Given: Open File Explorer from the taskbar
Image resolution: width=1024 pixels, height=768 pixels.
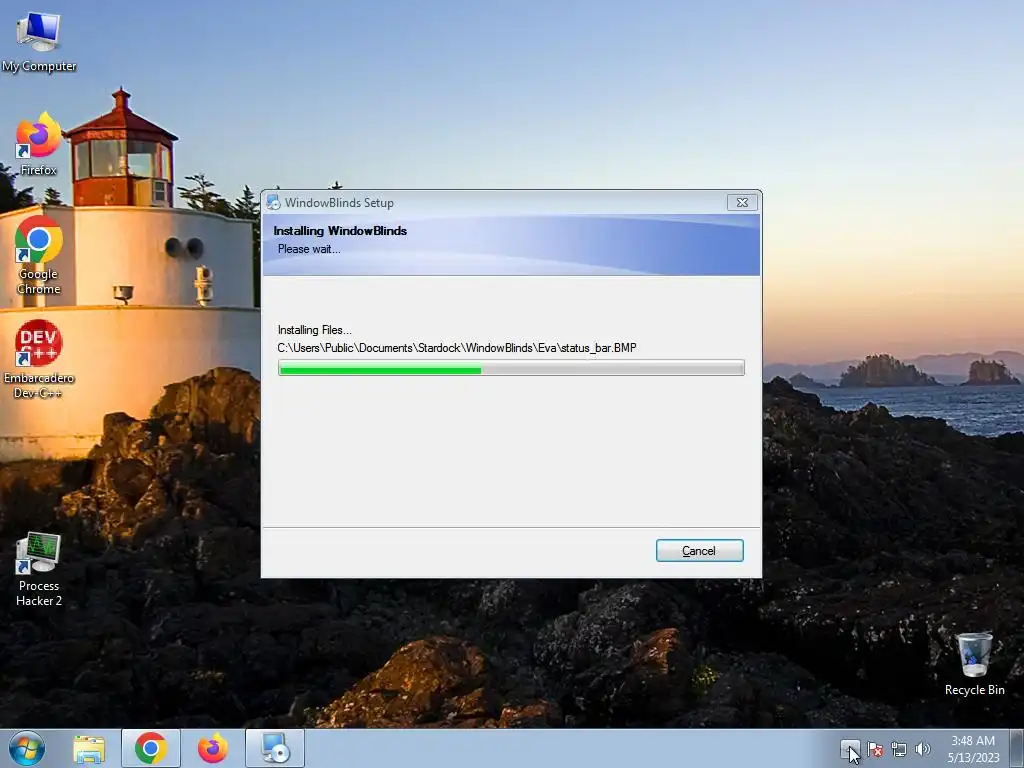Looking at the screenshot, I should [x=89, y=748].
